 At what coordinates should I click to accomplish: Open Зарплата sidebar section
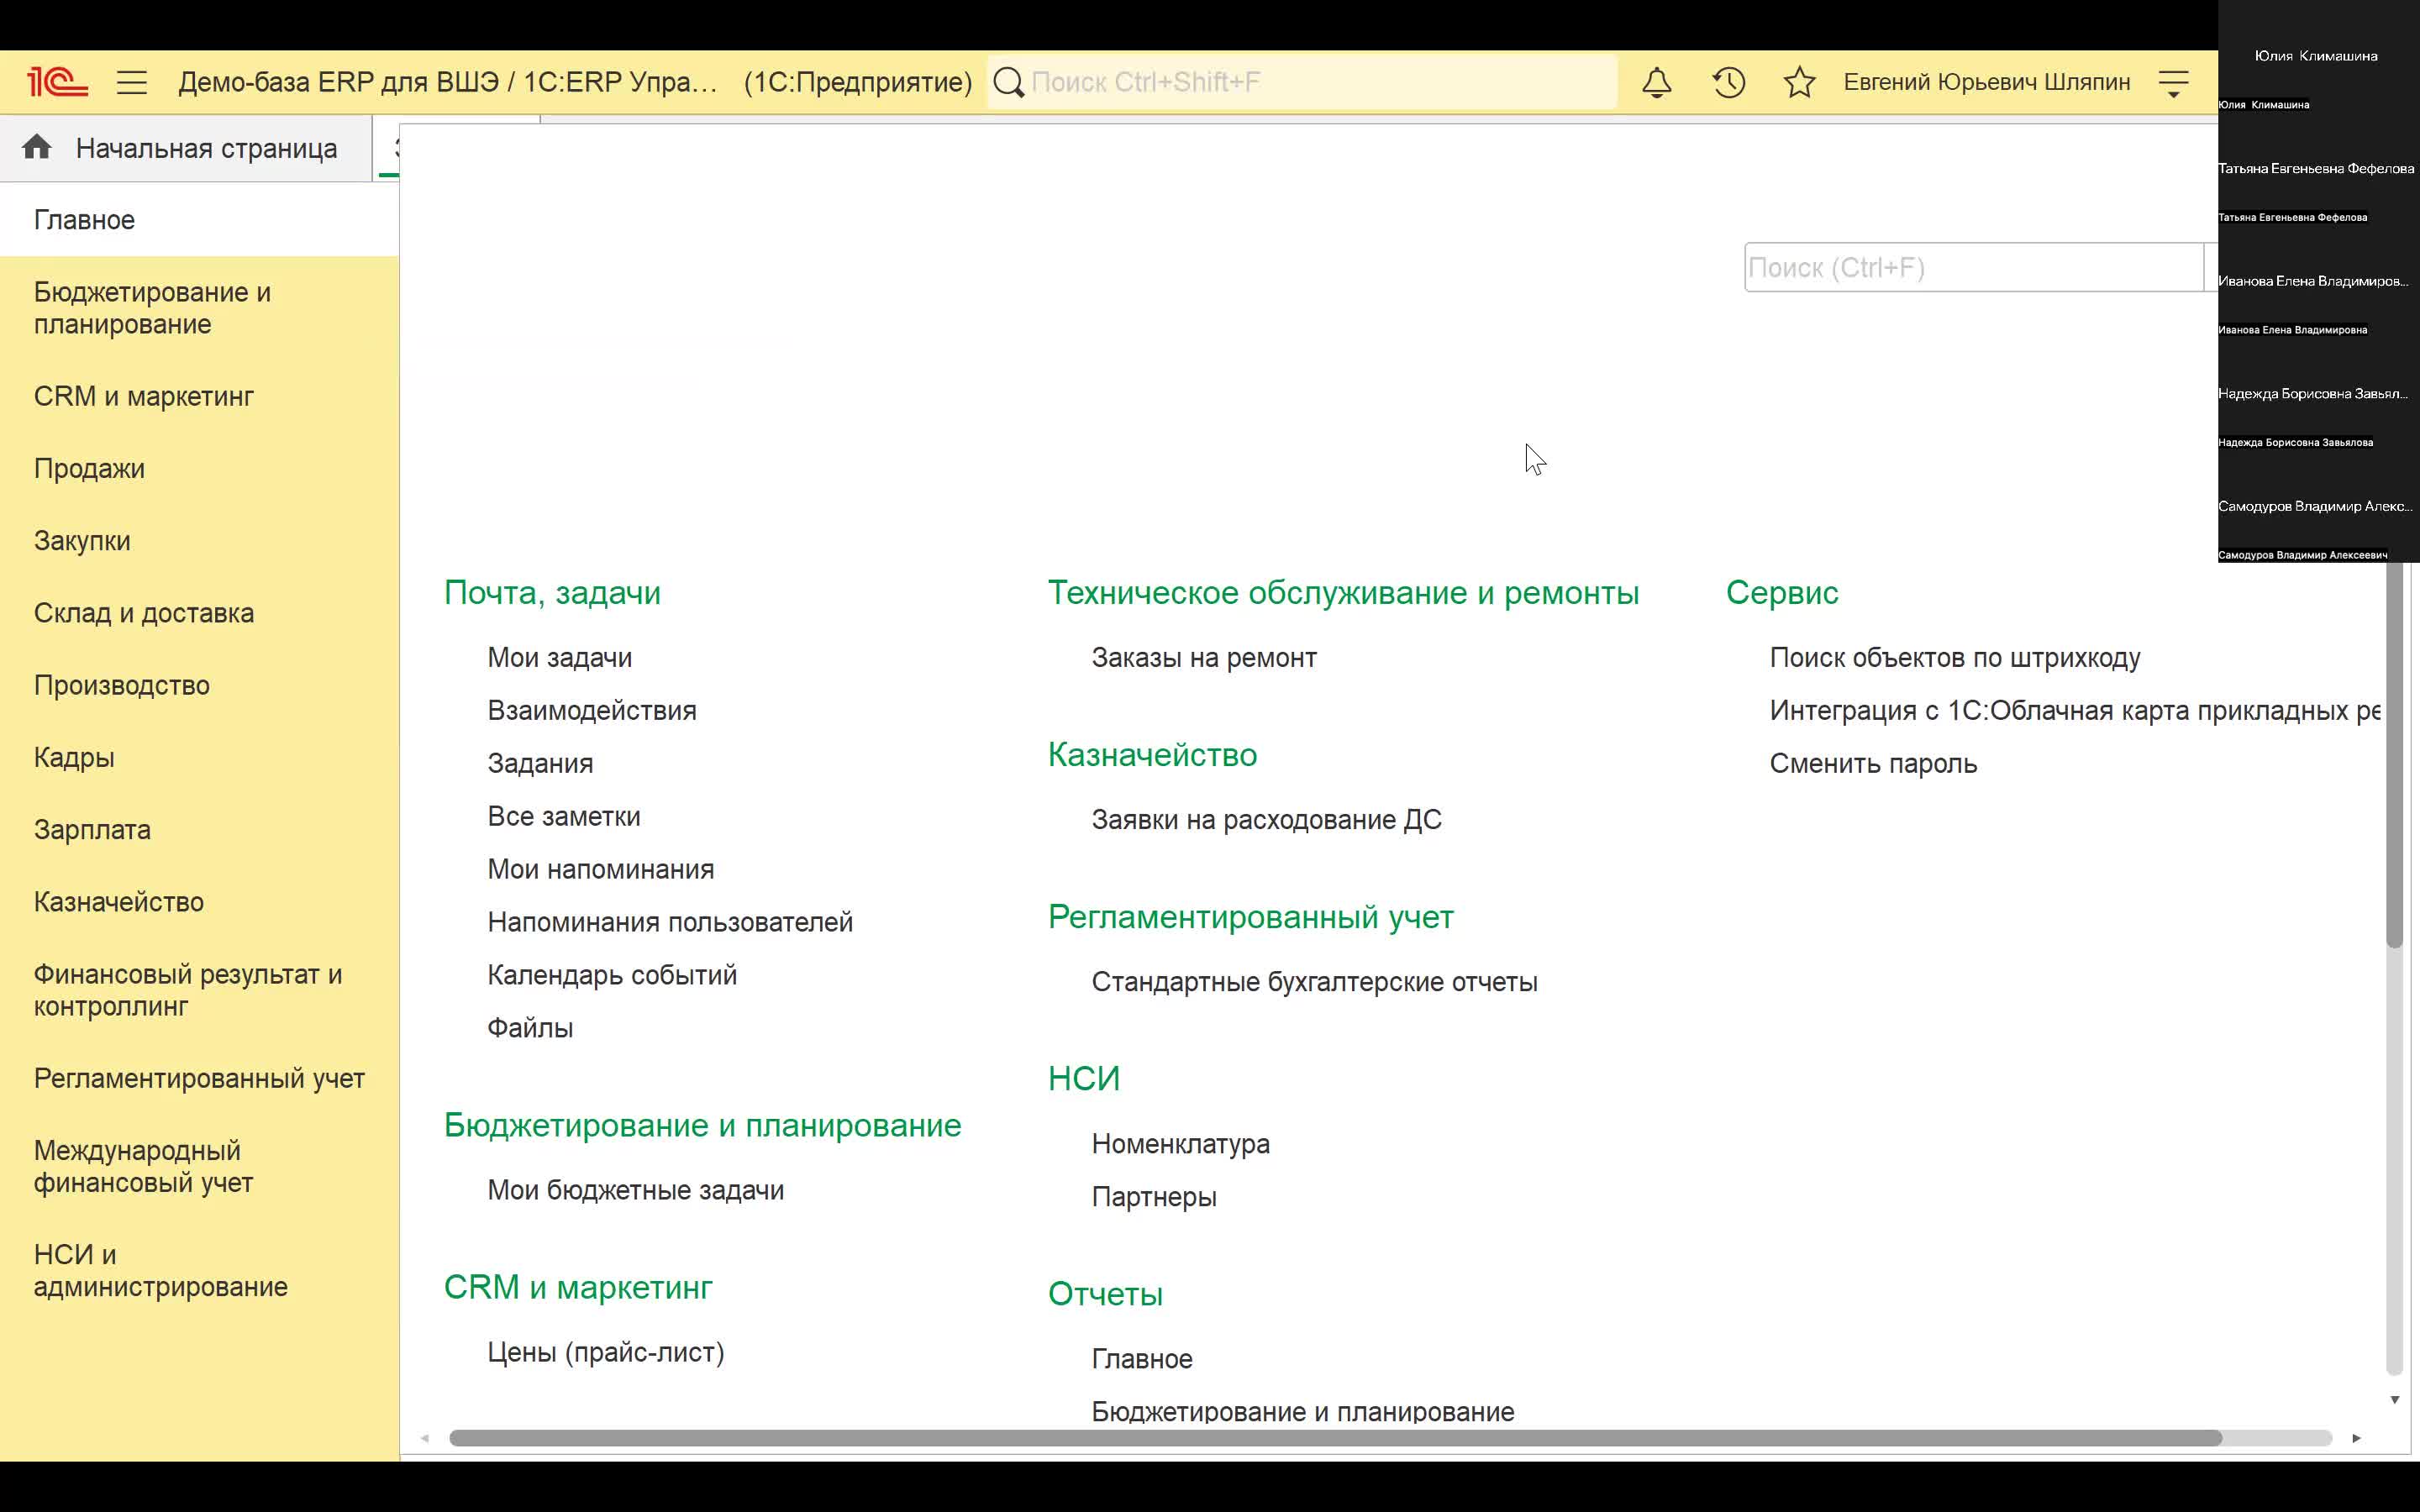(200, 830)
